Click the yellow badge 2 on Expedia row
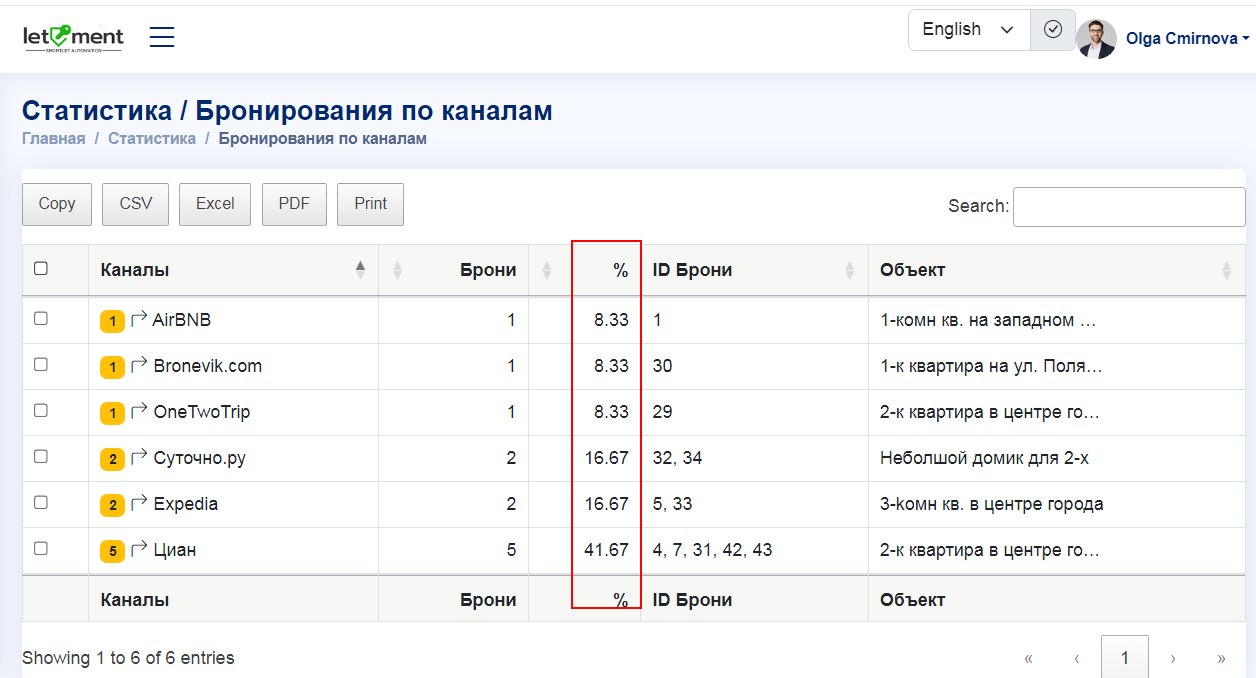This screenshot has height=678, width=1256. pyautogui.click(x=112, y=505)
